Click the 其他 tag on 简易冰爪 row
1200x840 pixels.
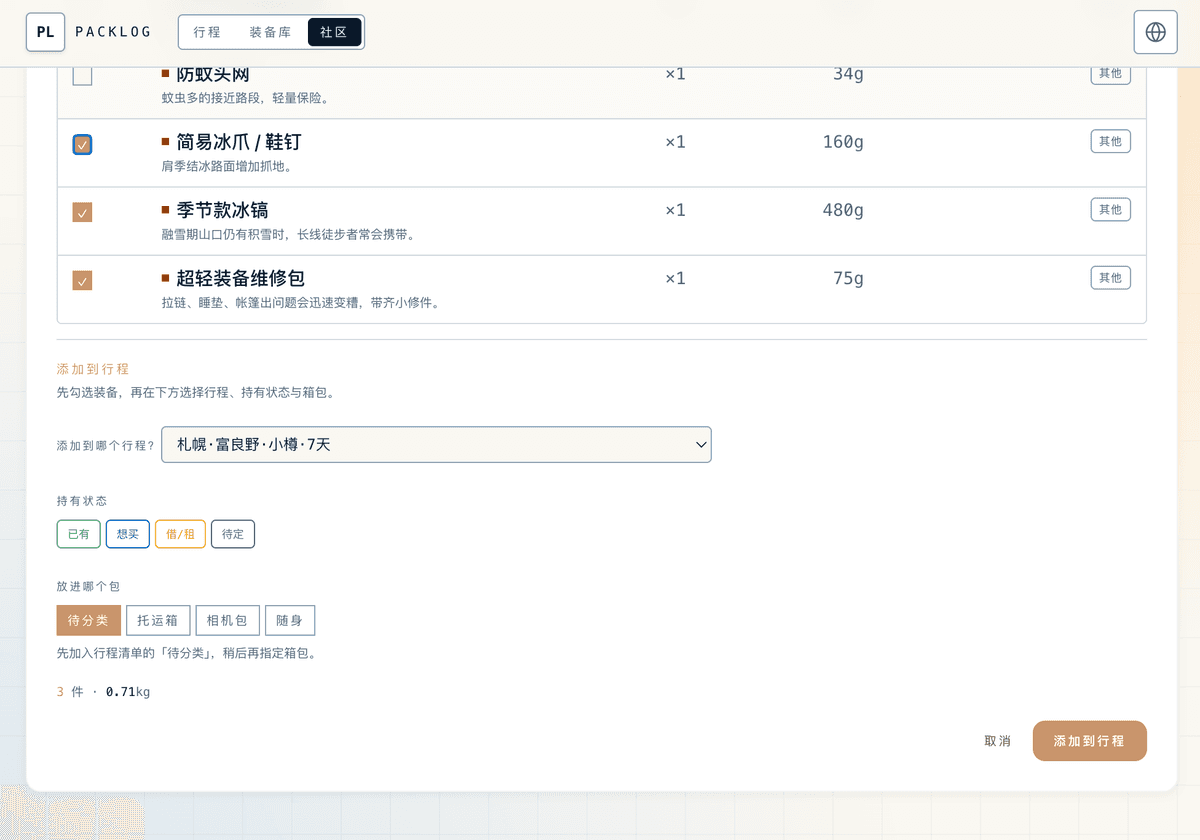(1110, 141)
